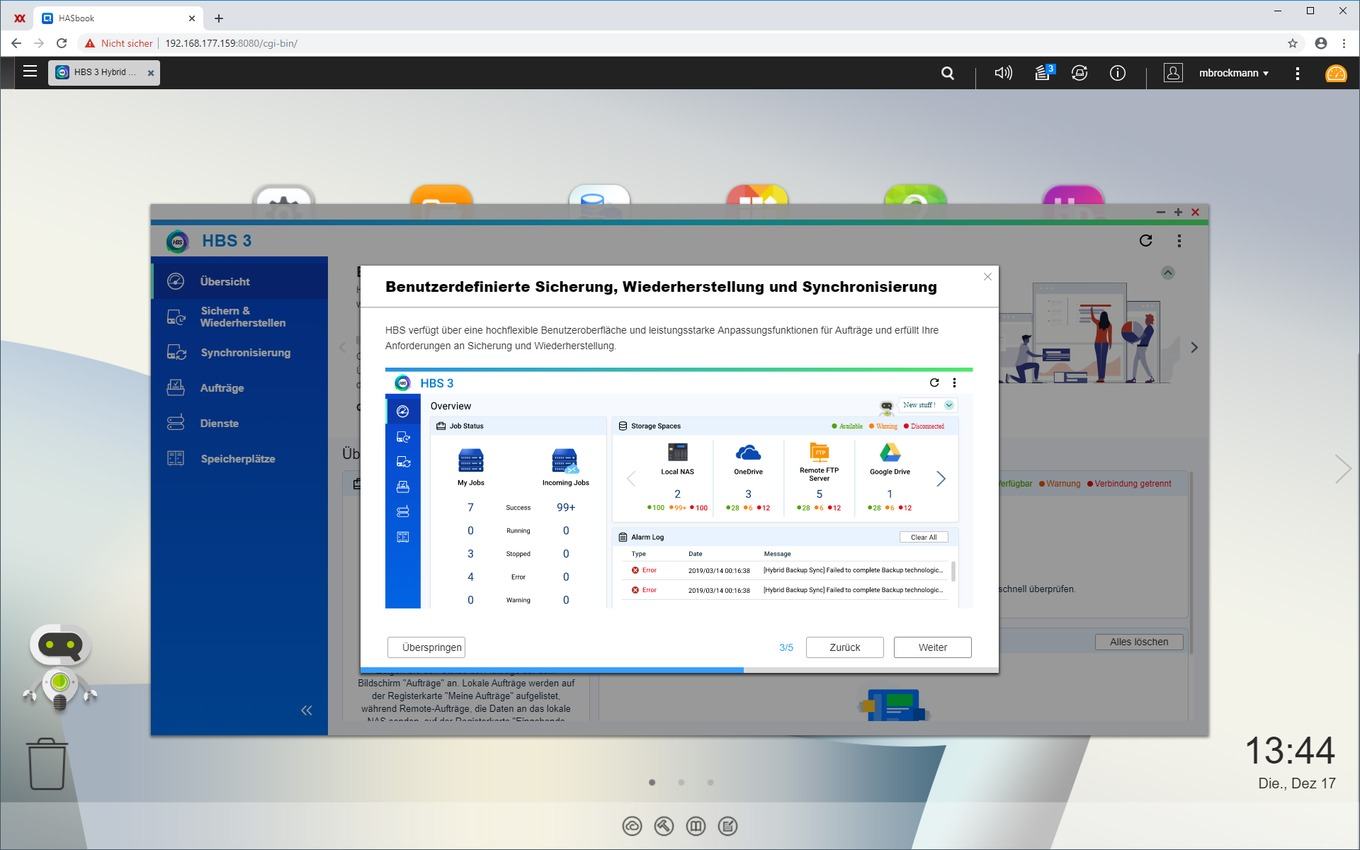Image resolution: width=1360 pixels, height=850 pixels.
Task: Select the HASbook browser tab
Action: click(118, 18)
